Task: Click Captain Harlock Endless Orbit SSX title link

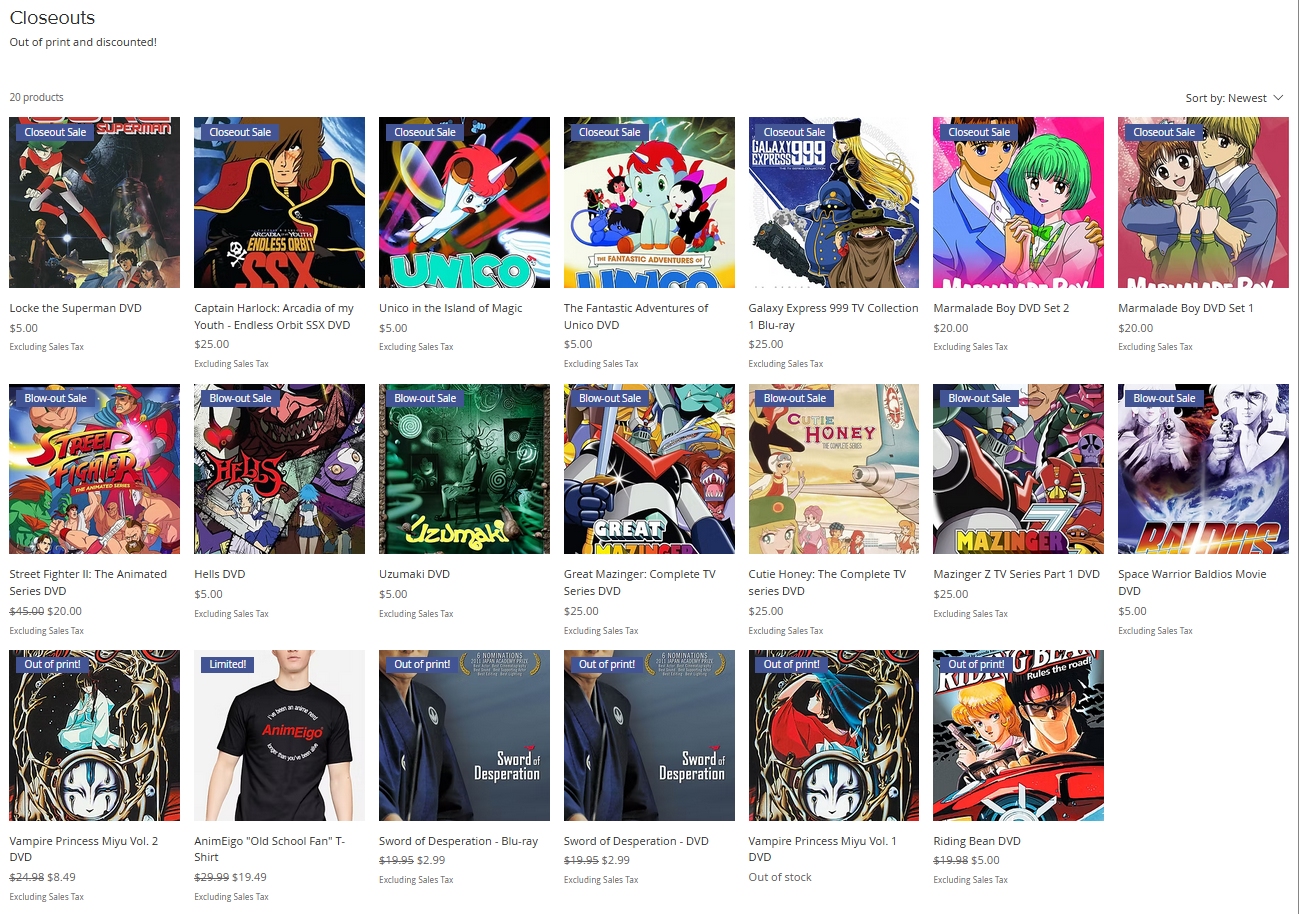Action: (x=274, y=316)
